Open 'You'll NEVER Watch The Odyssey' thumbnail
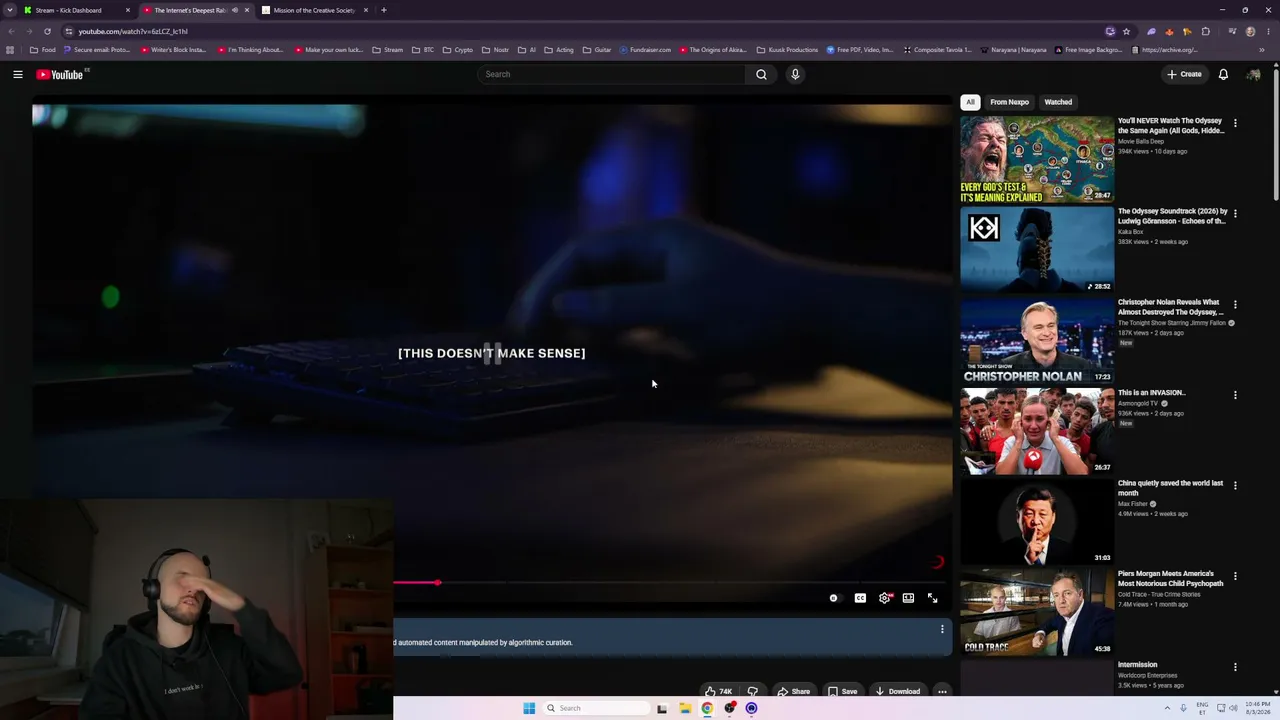Image resolution: width=1280 pixels, height=720 pixels. (x=1037, y=160)
